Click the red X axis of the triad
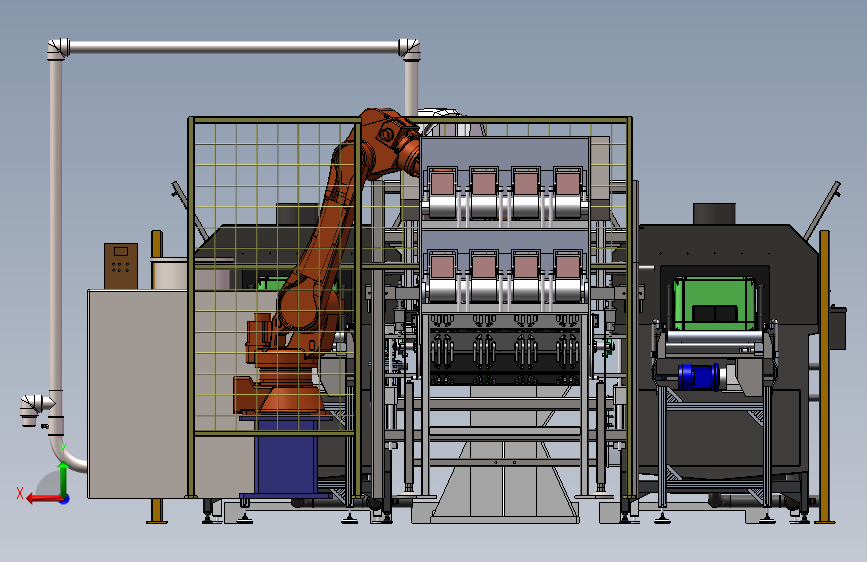This screenshot has width=867, height=562. [43, 498]
